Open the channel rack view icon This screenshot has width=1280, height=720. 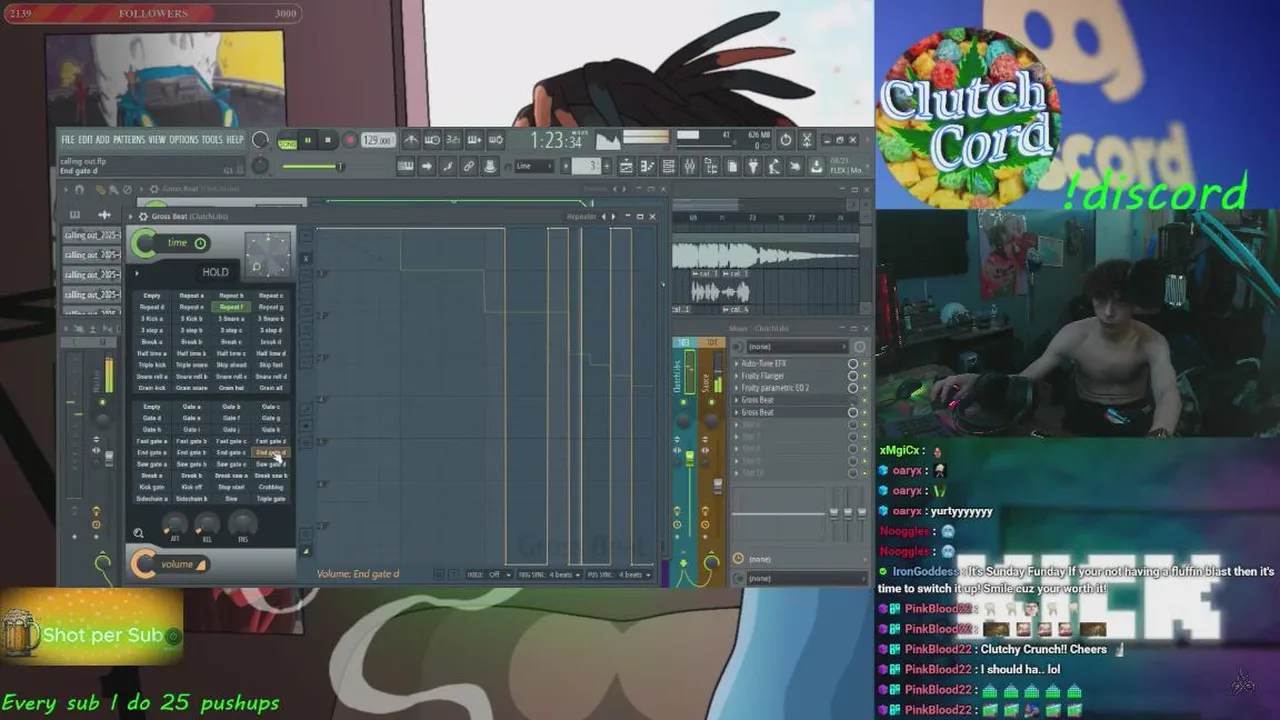click(668, 166)
